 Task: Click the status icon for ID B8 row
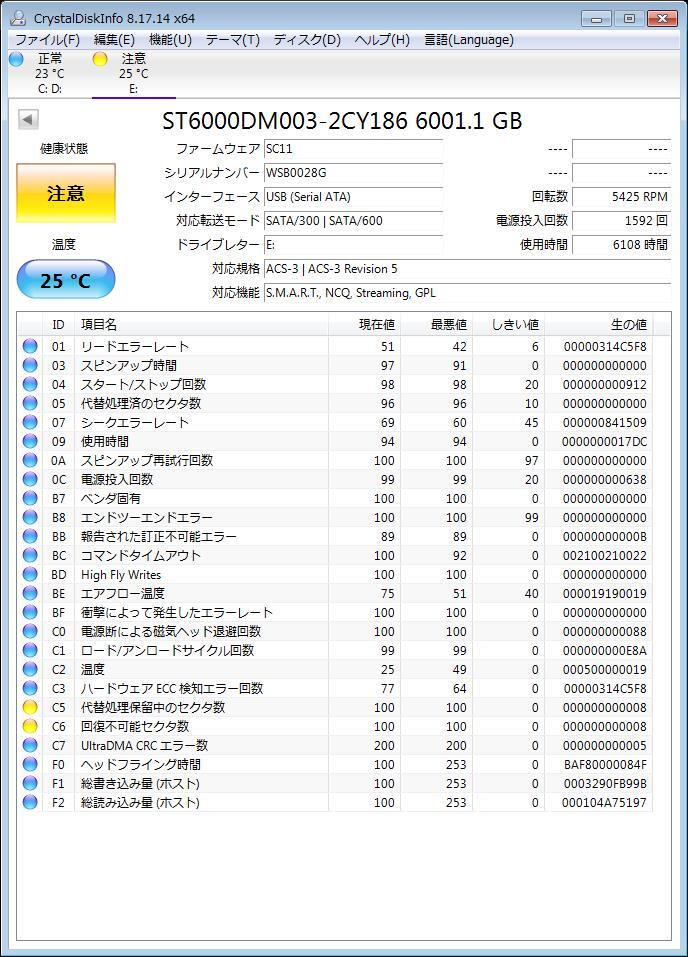pyautogui.click(x=30, y=517)
